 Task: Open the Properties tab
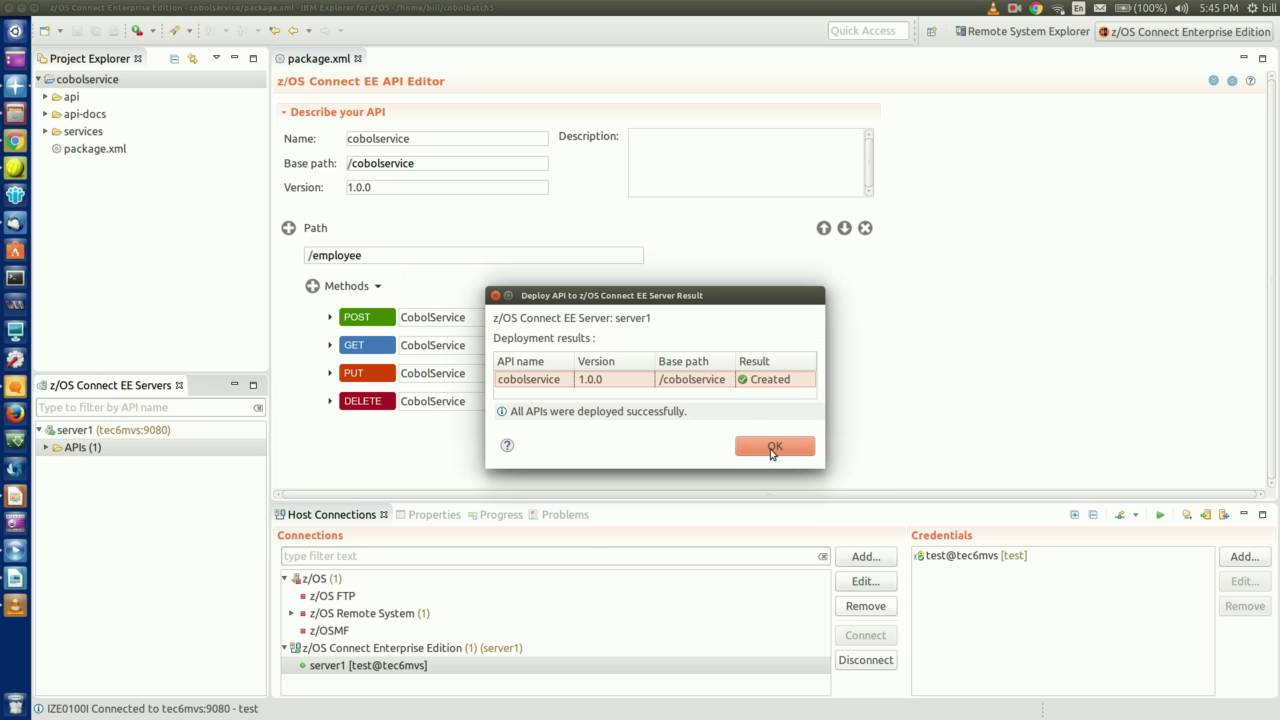428,515
